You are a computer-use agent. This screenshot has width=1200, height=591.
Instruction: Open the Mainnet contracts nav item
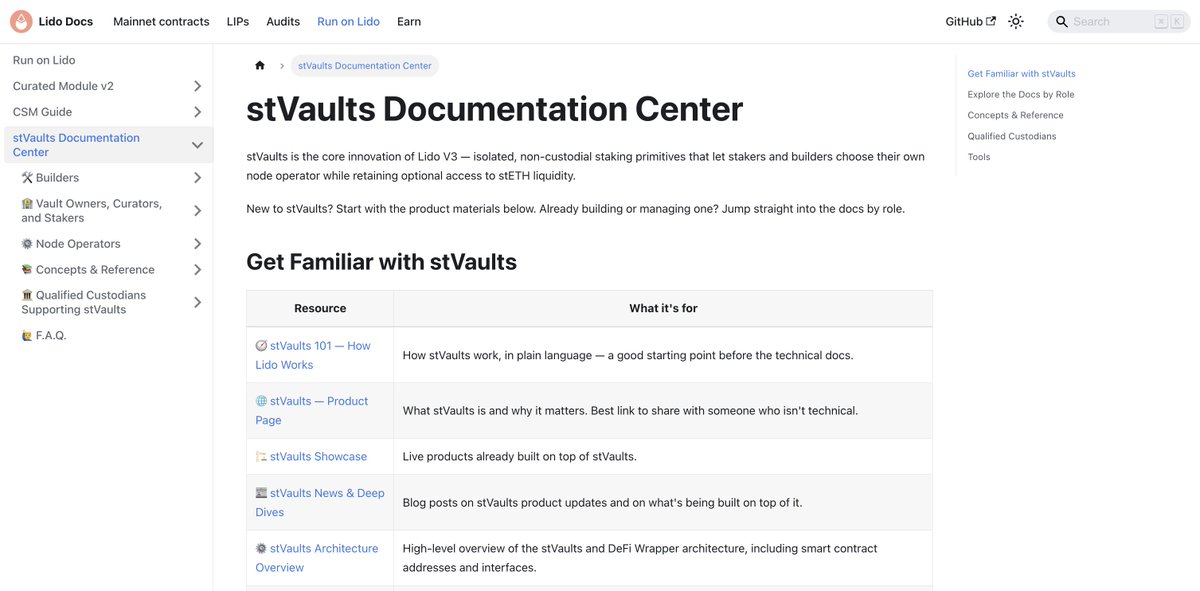[161, 21]
